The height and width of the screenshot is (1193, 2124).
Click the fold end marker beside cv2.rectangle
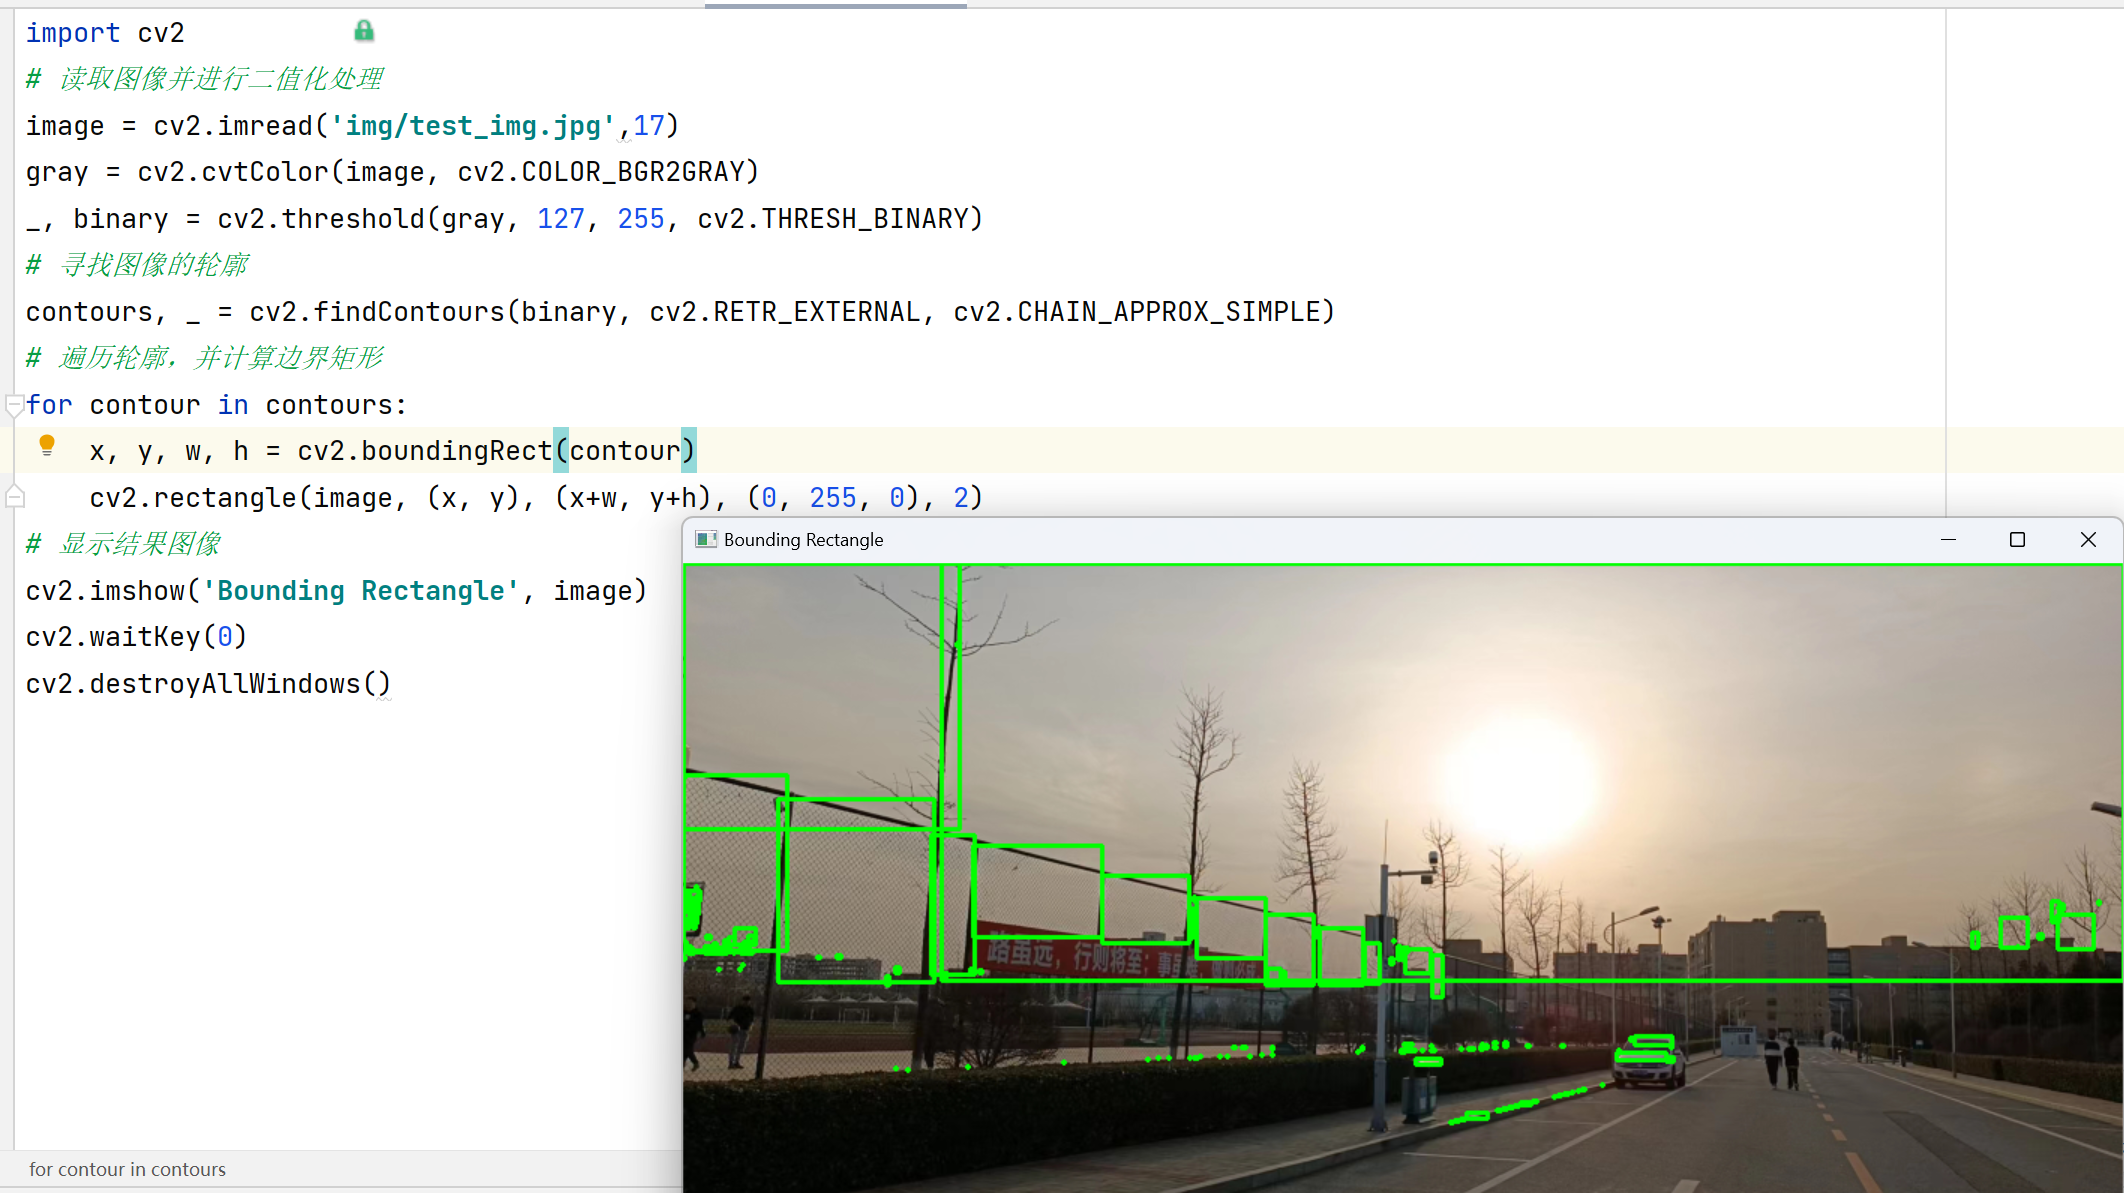click(x=14, y=497)
